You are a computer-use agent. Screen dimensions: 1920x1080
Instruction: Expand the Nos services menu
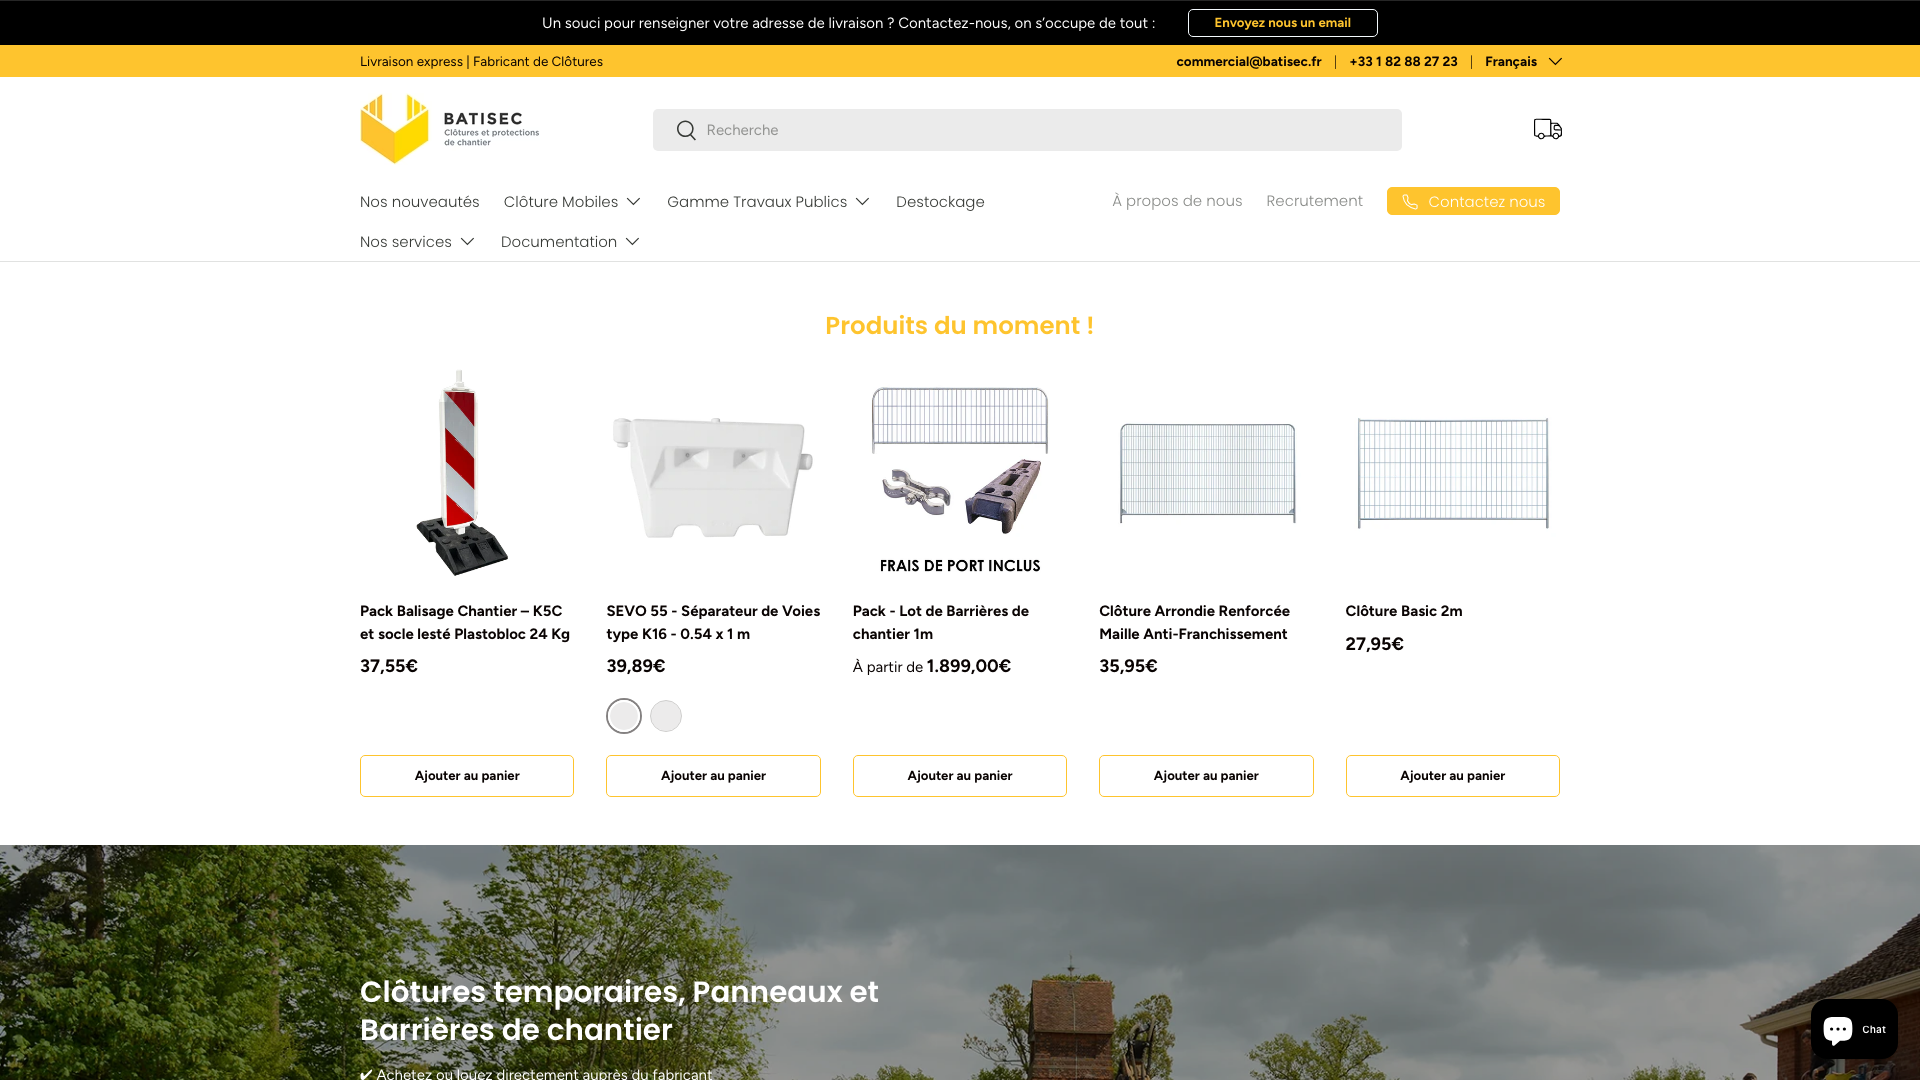417,242
